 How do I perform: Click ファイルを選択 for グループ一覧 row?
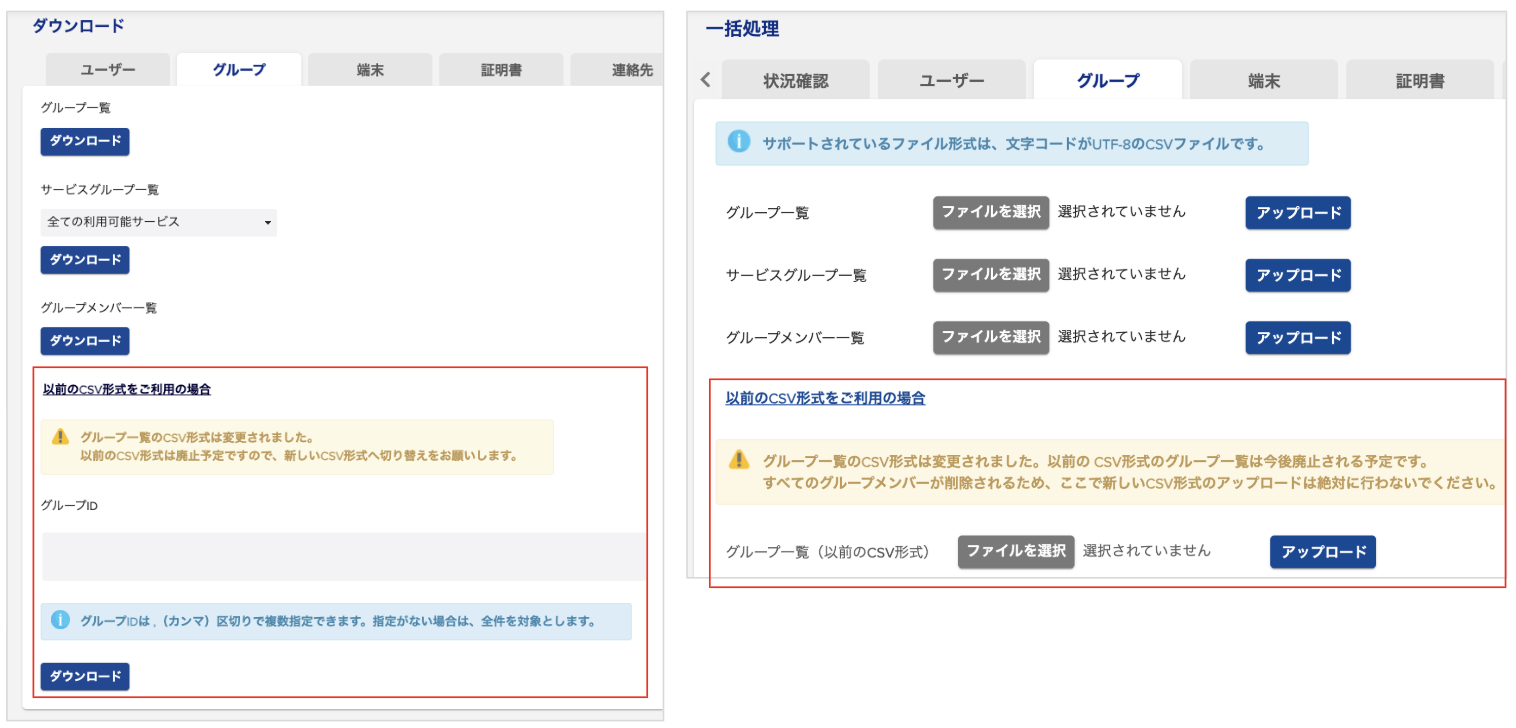pyautogui.click(x=991, y=212)
